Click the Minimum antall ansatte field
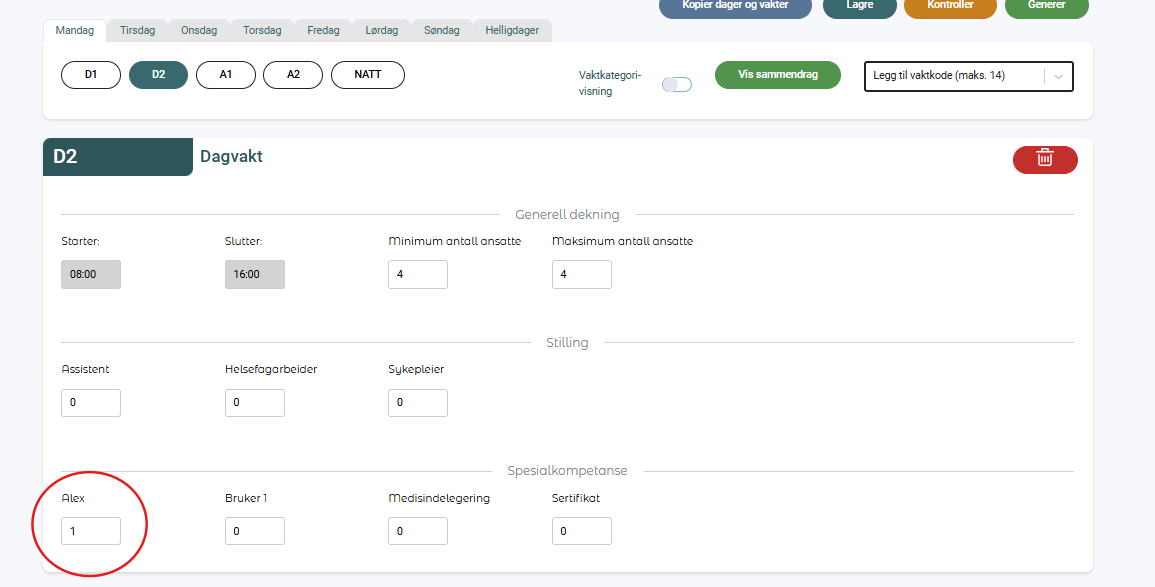 tap(417, 274)
